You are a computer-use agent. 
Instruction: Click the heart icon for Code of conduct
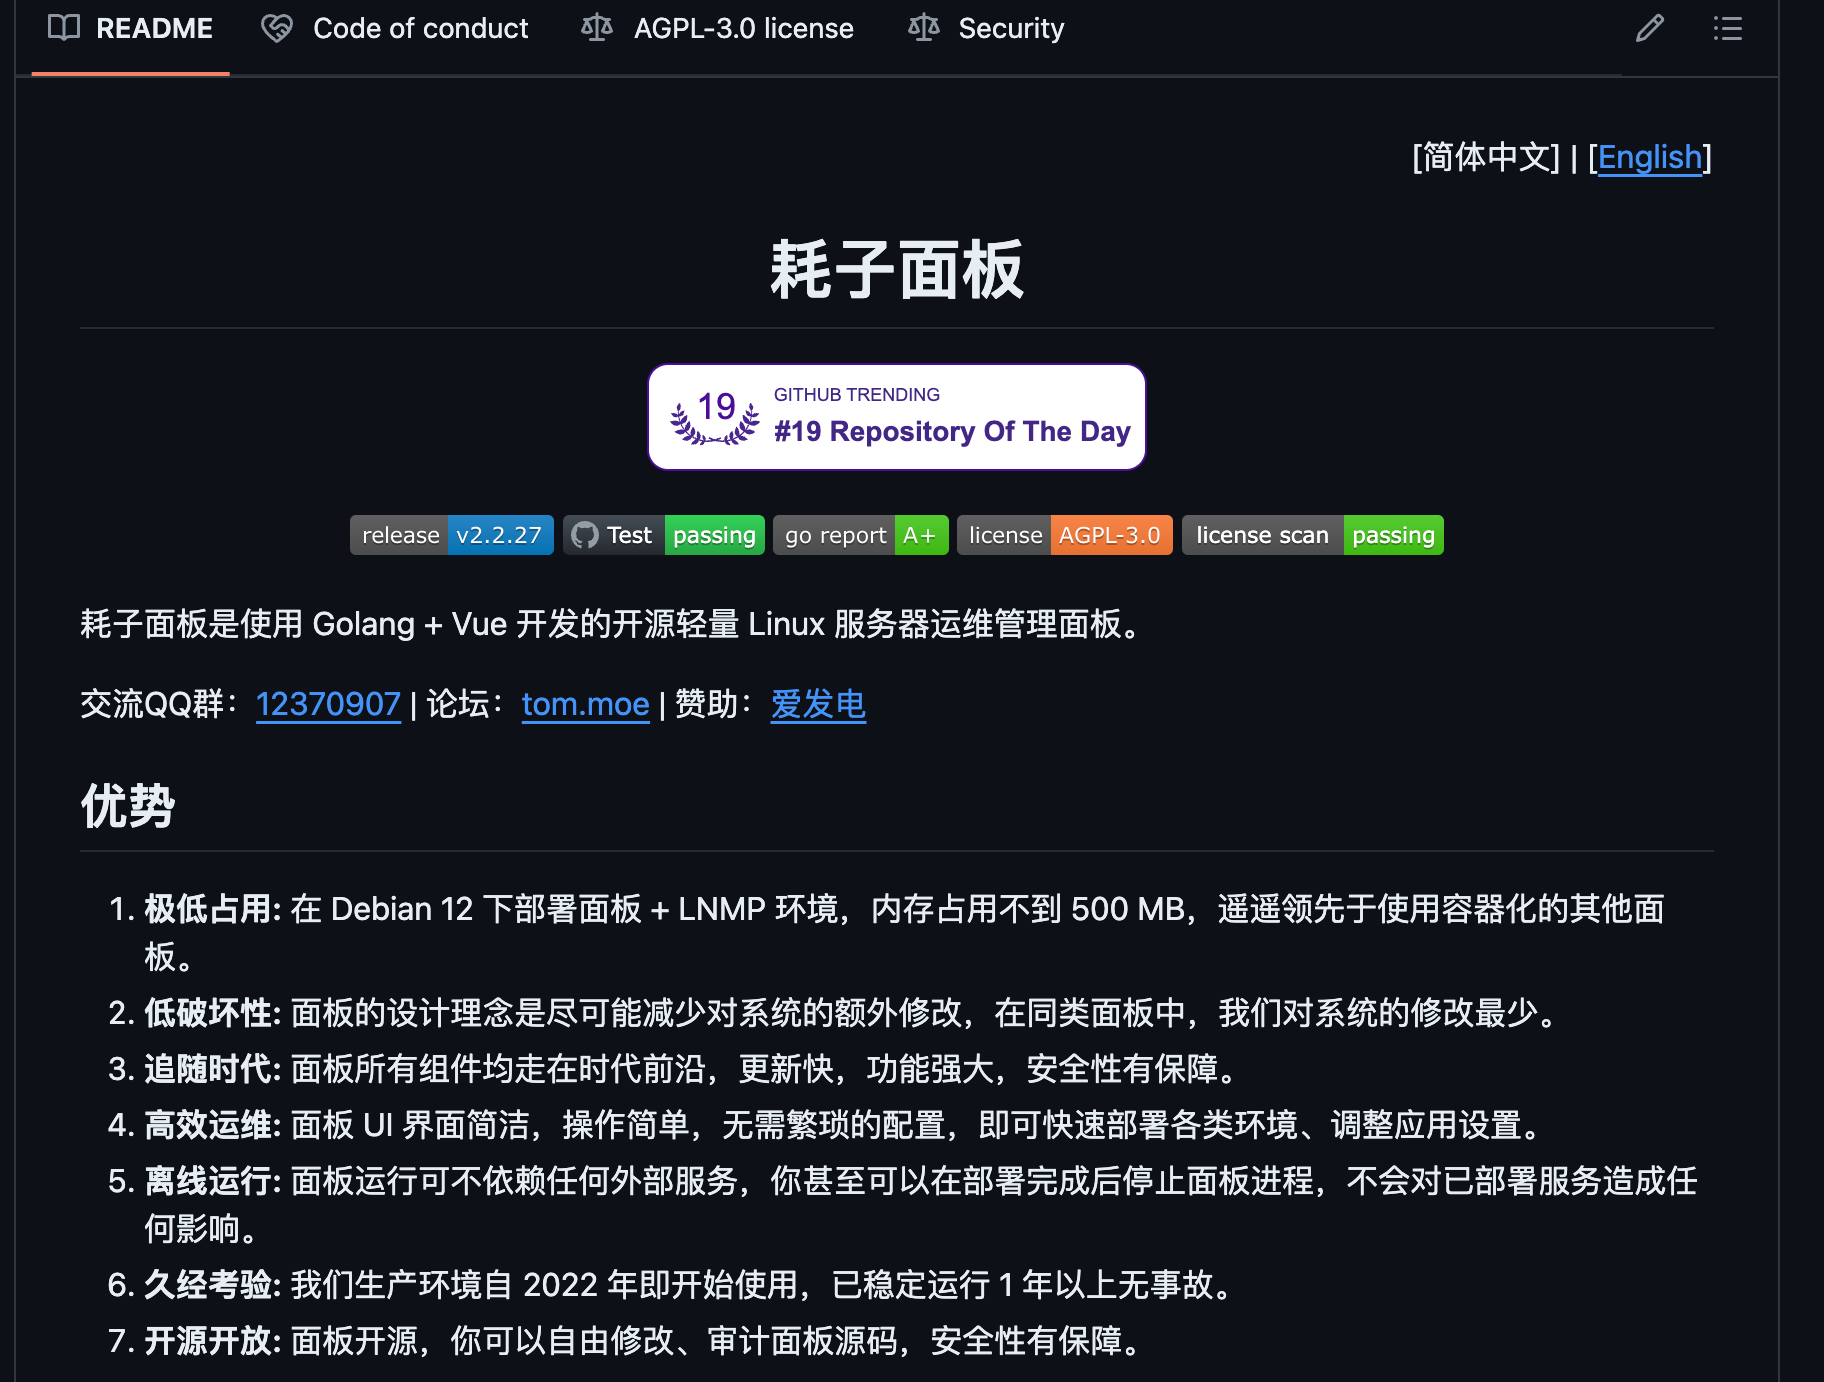click(x=277, y=29)
